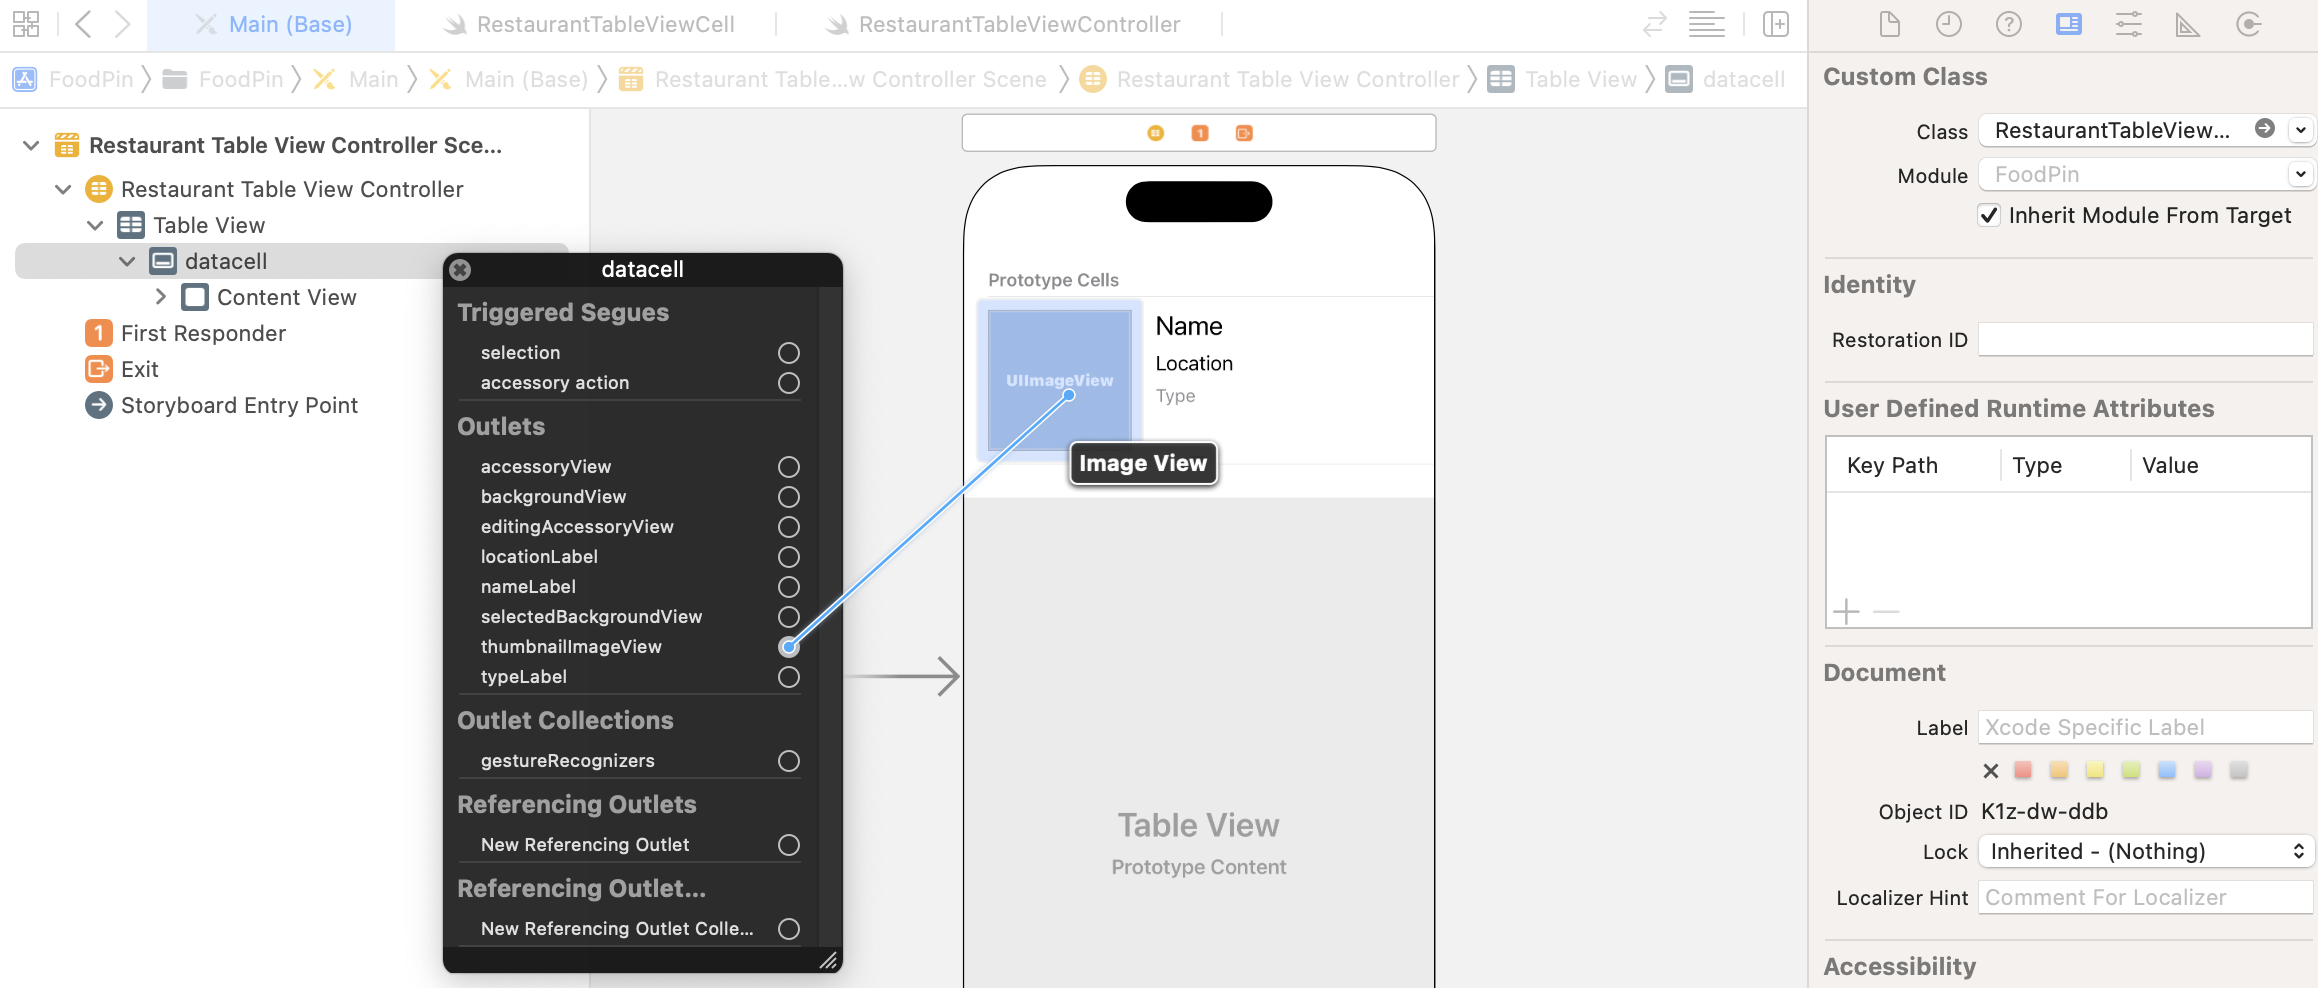
Task: Click FoodPin project in breadcrumb bar
Action: [x=90, y=80]
